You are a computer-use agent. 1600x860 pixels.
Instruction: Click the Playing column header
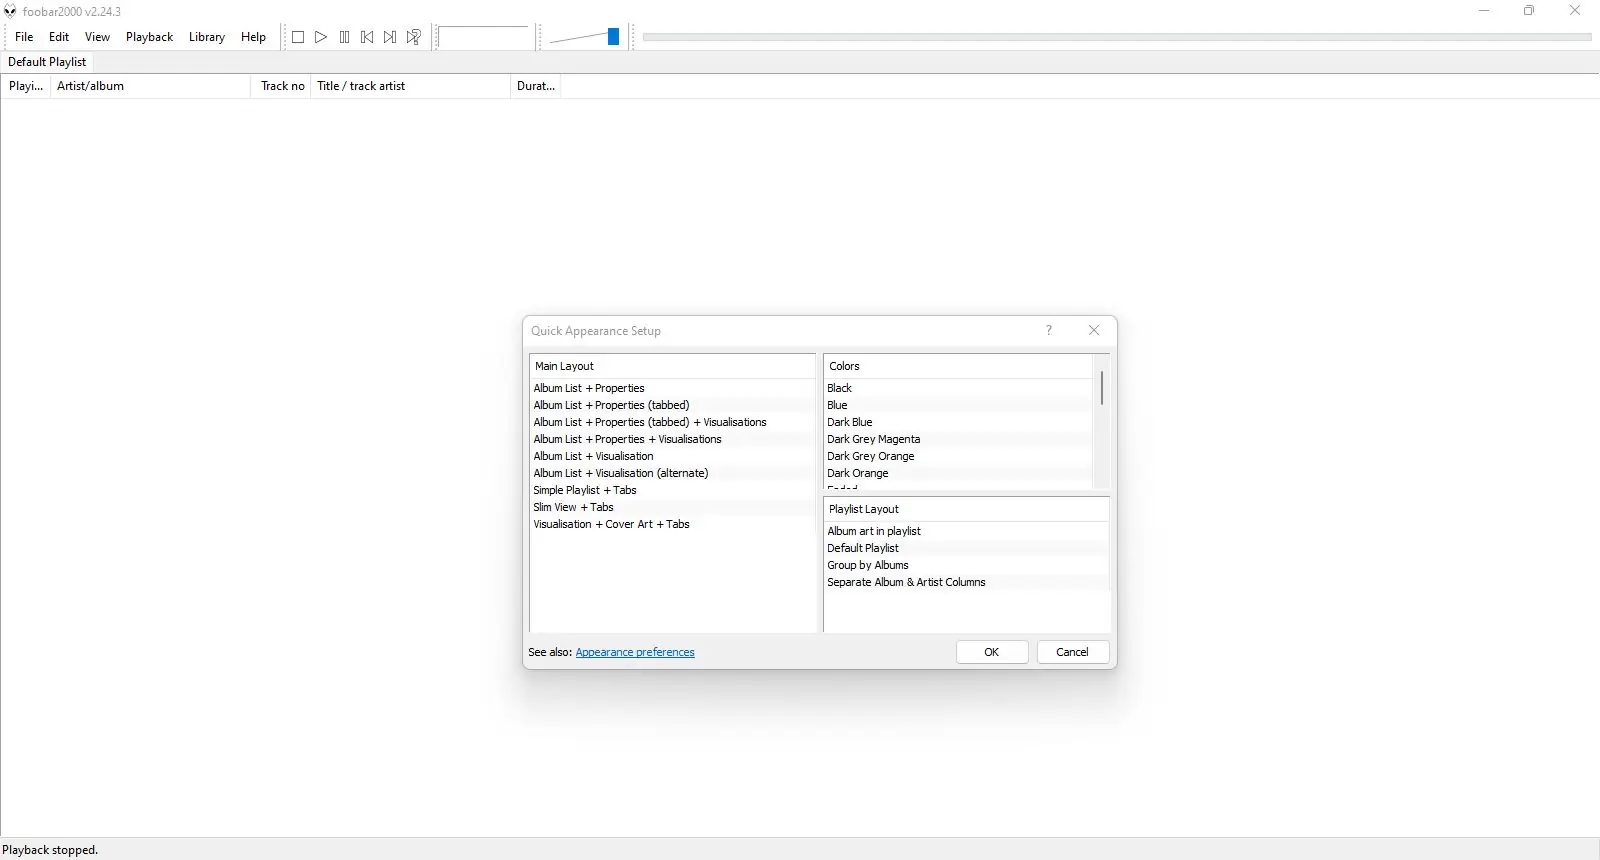[x=26, y=86]
